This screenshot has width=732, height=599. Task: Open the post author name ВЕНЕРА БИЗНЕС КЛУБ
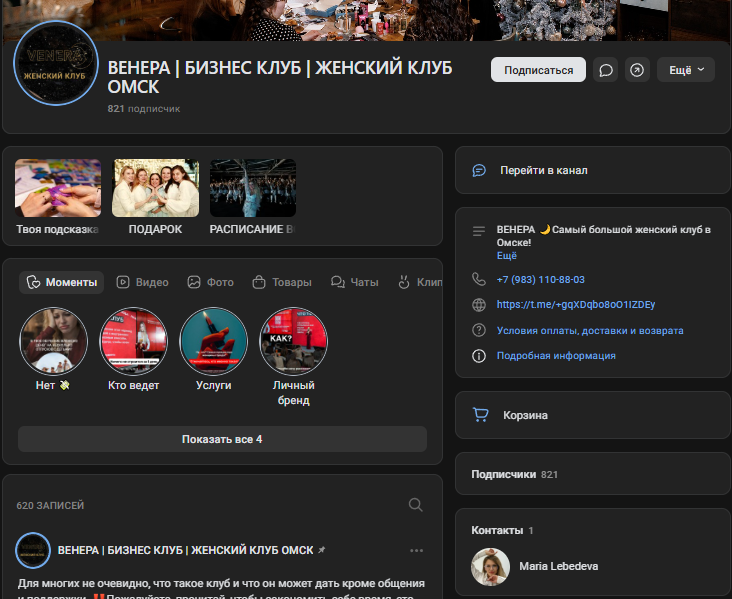(185, 550)
